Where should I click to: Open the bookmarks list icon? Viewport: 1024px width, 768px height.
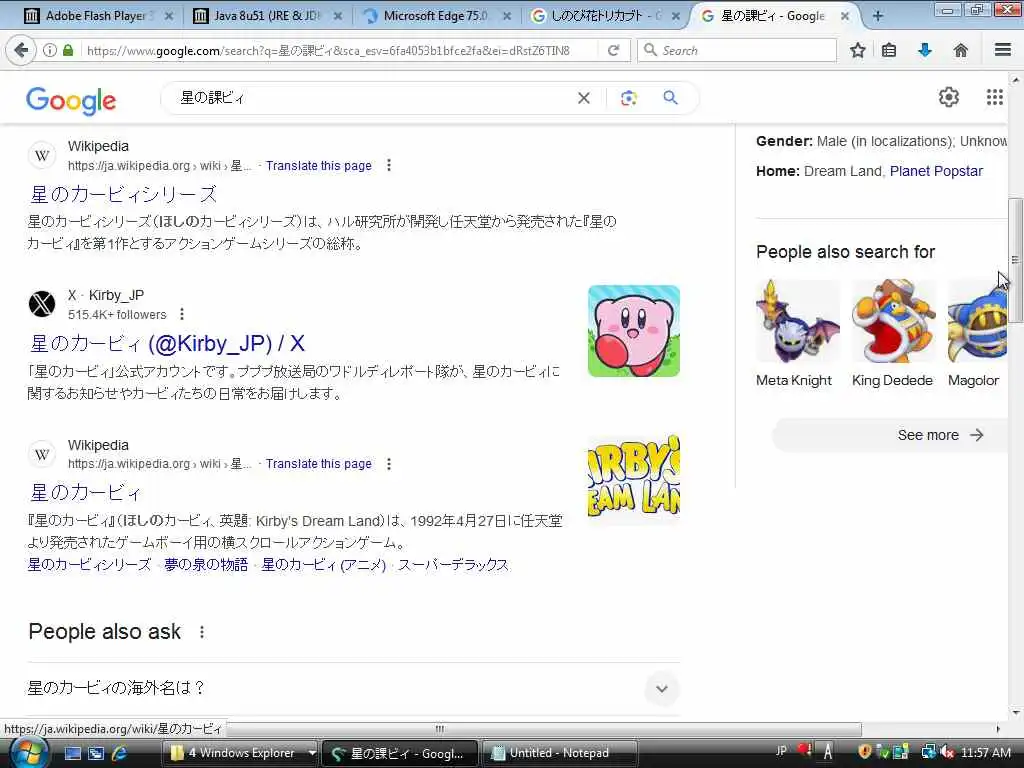click(889, 50)
